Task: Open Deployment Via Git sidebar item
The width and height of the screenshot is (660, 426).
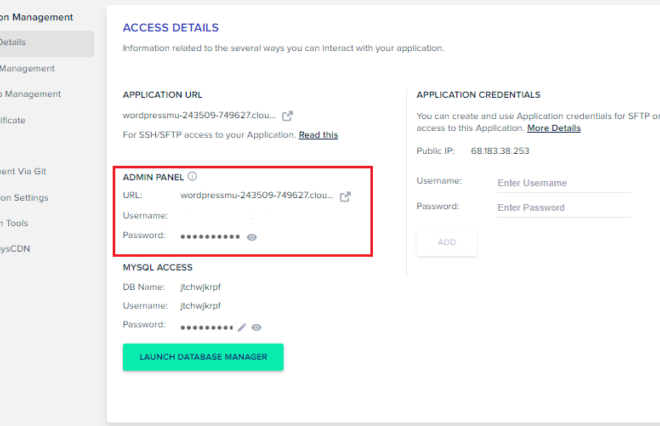Action: point(23,171)
